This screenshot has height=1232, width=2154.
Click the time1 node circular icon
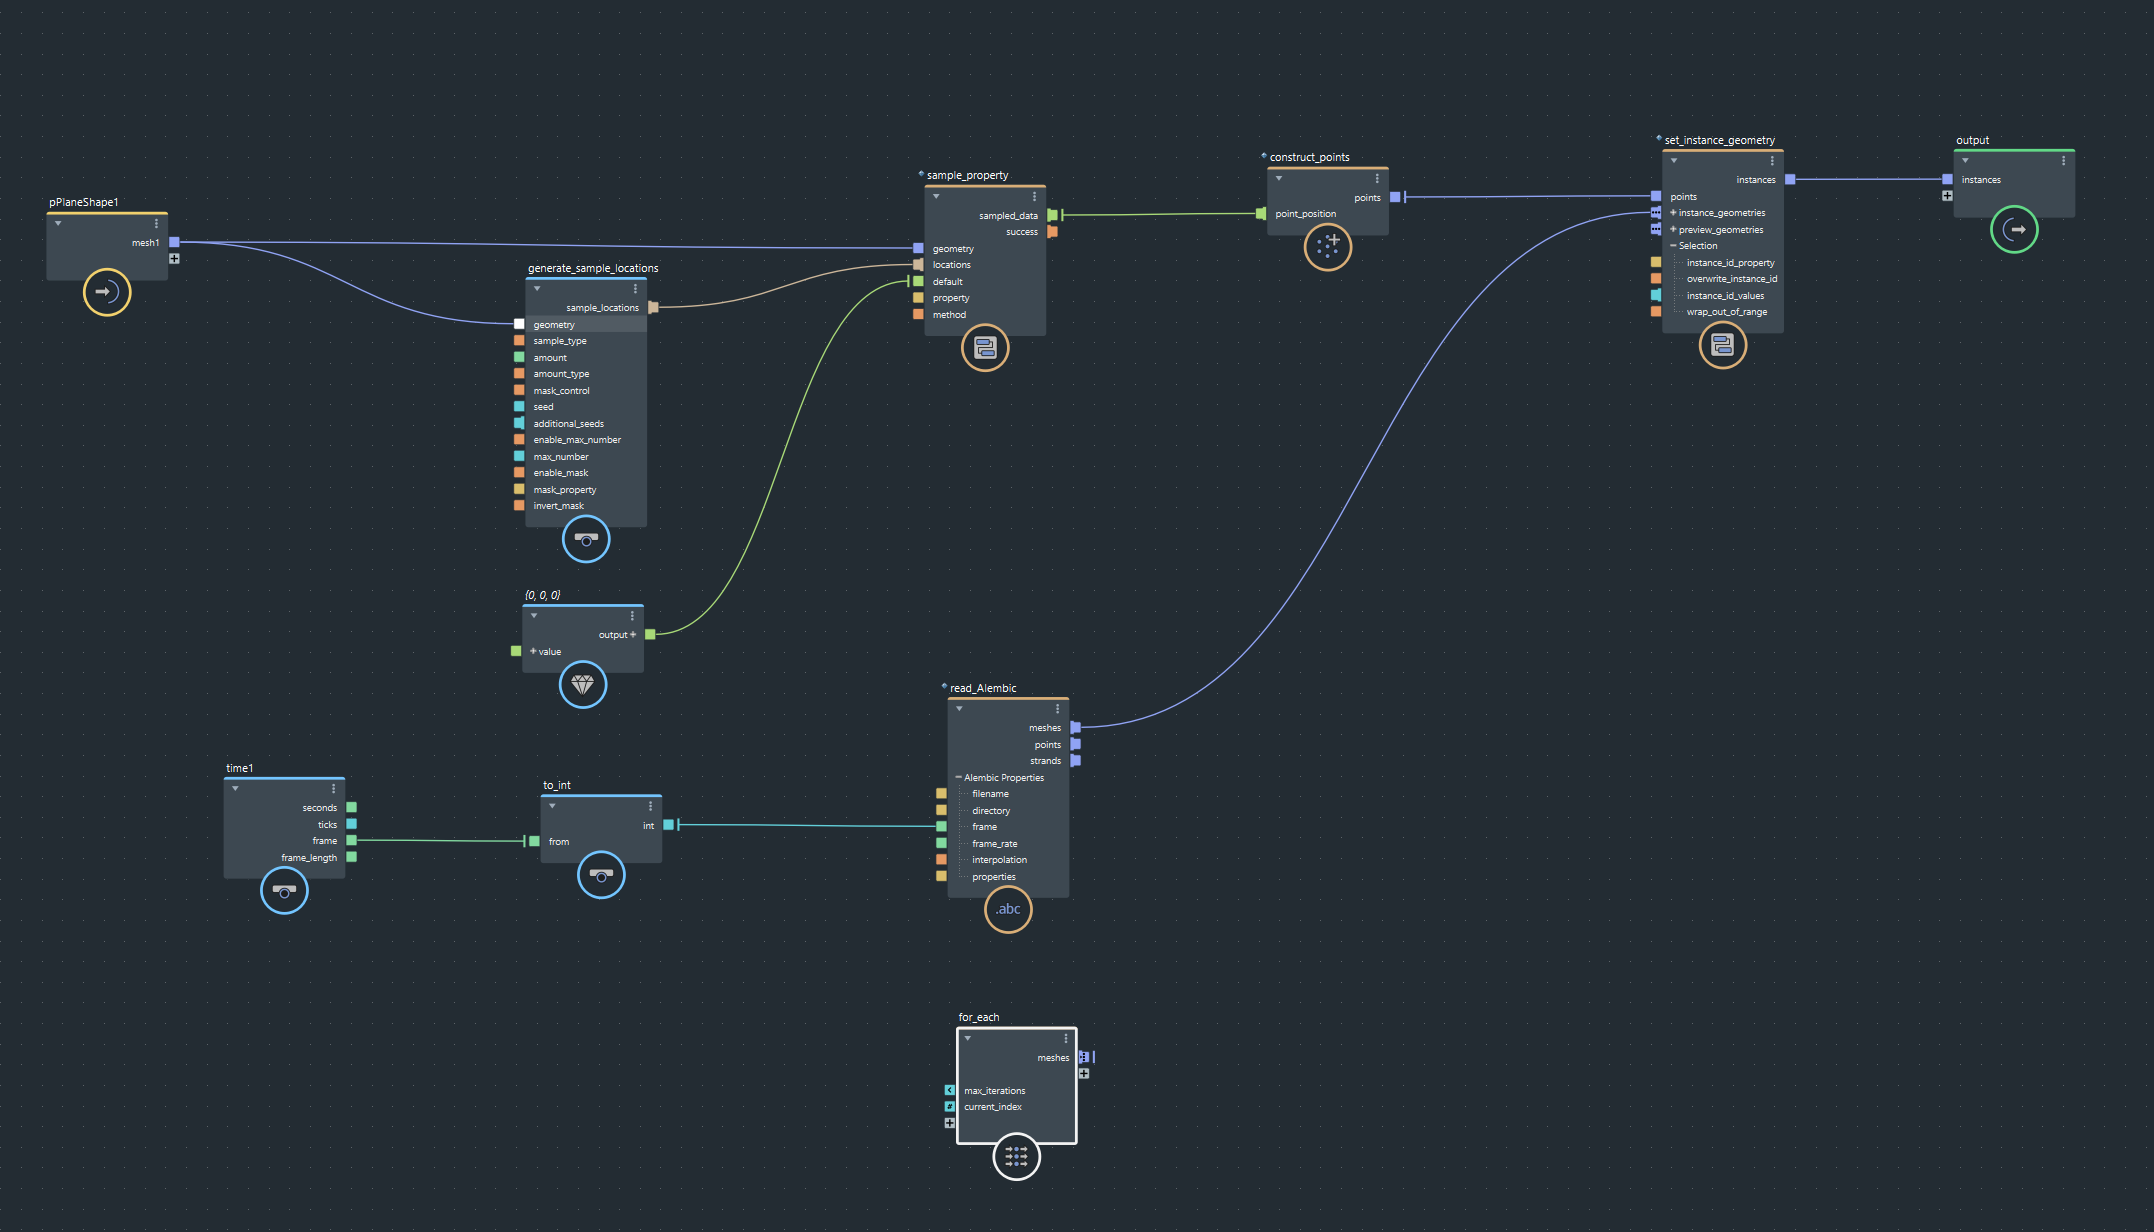[x=284, y=890]
